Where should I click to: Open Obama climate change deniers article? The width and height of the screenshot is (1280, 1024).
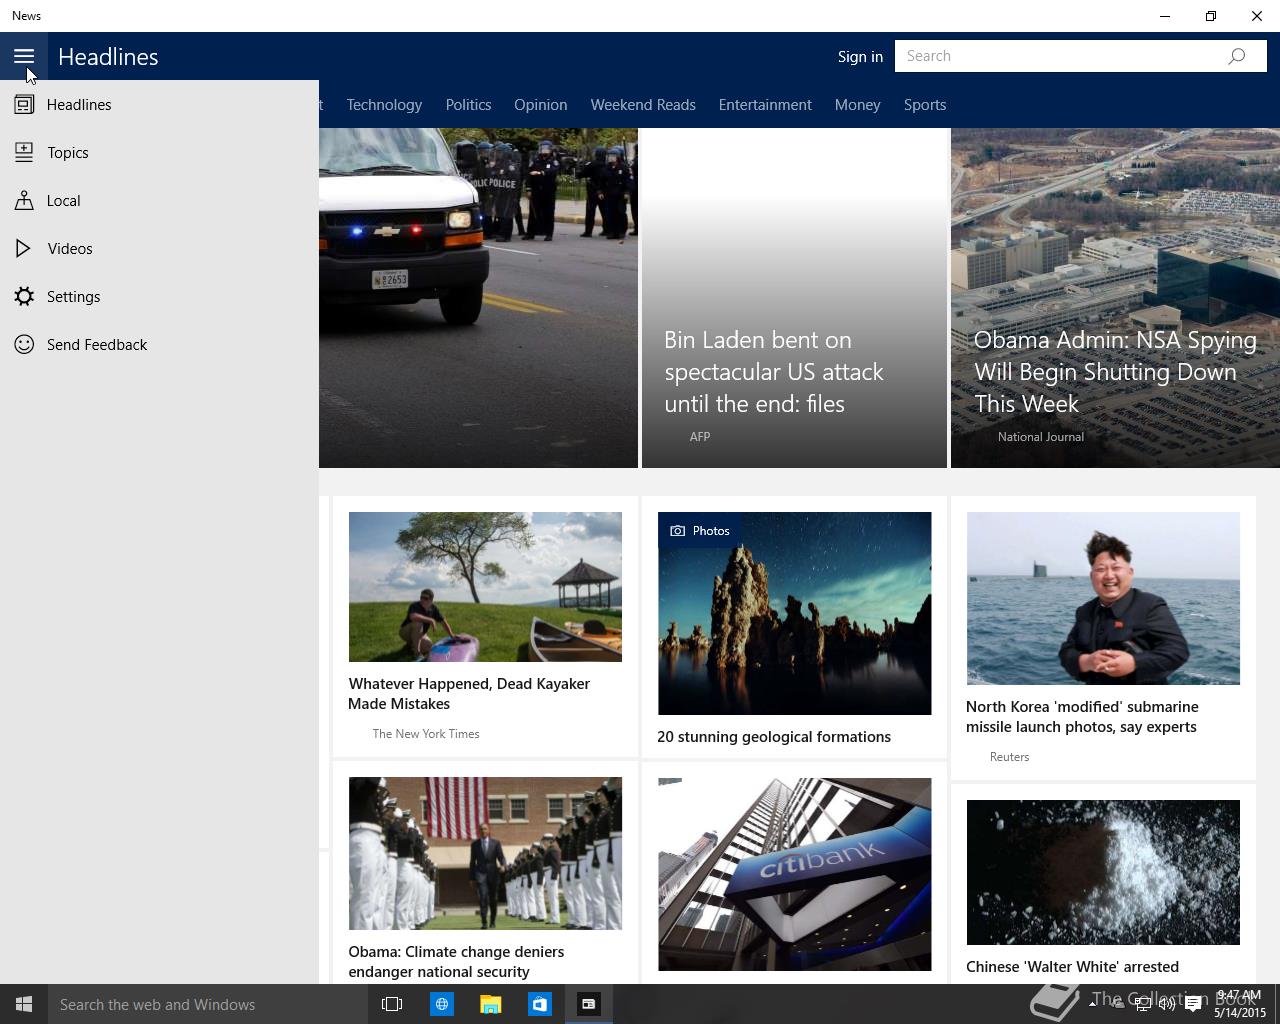(456, 961)
